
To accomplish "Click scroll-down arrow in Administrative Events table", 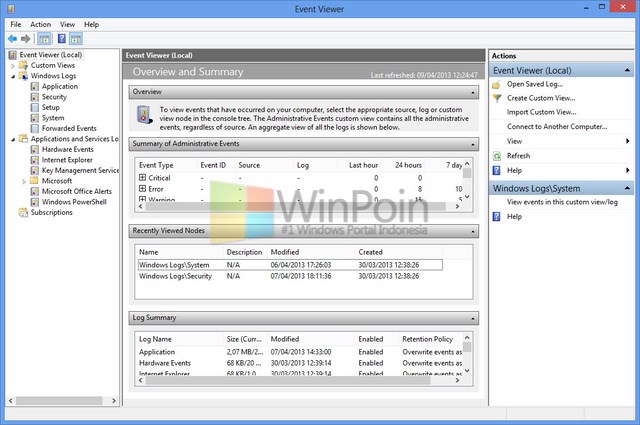I will point(467,197).
